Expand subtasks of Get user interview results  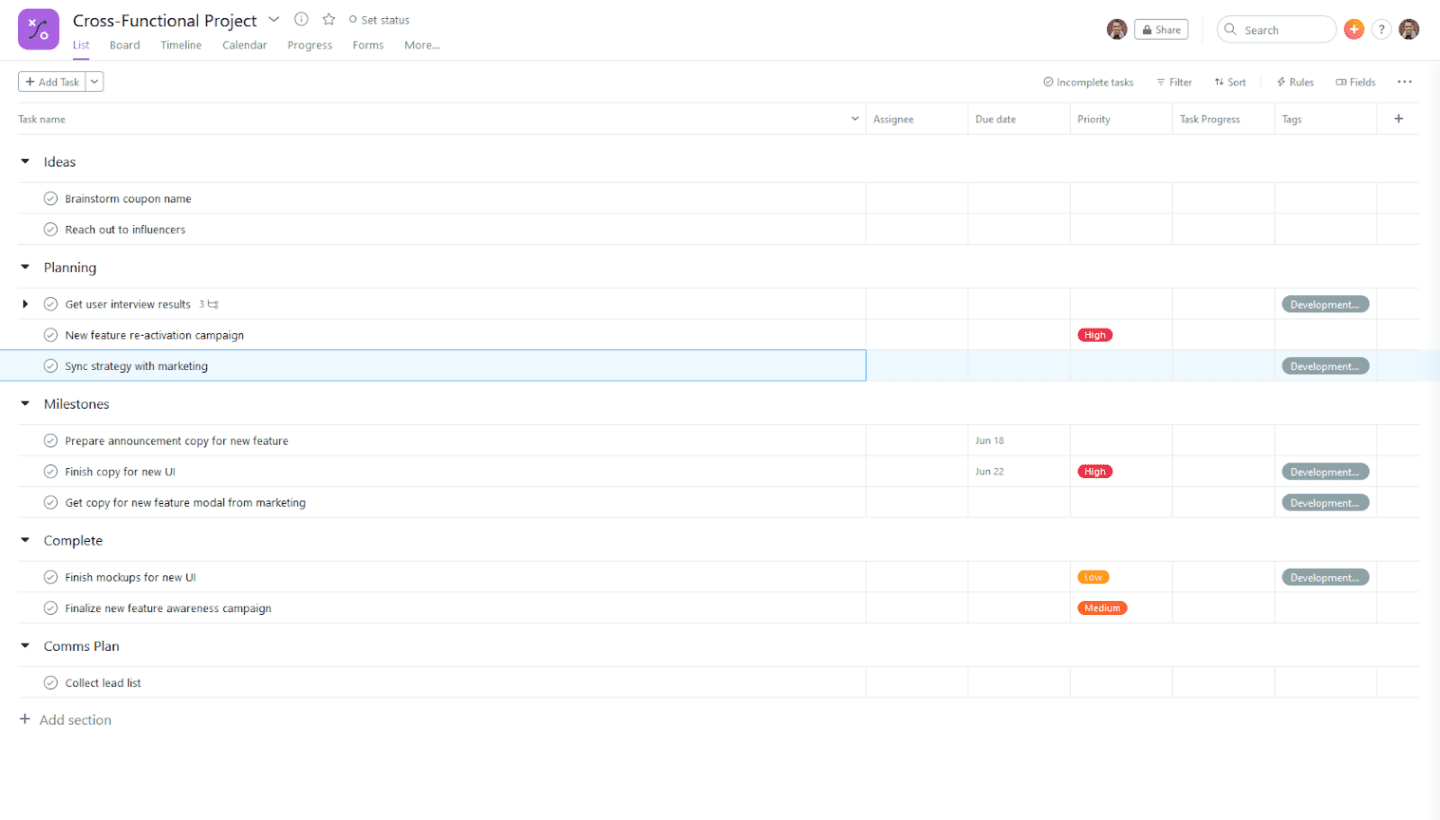tap(25, 304)
